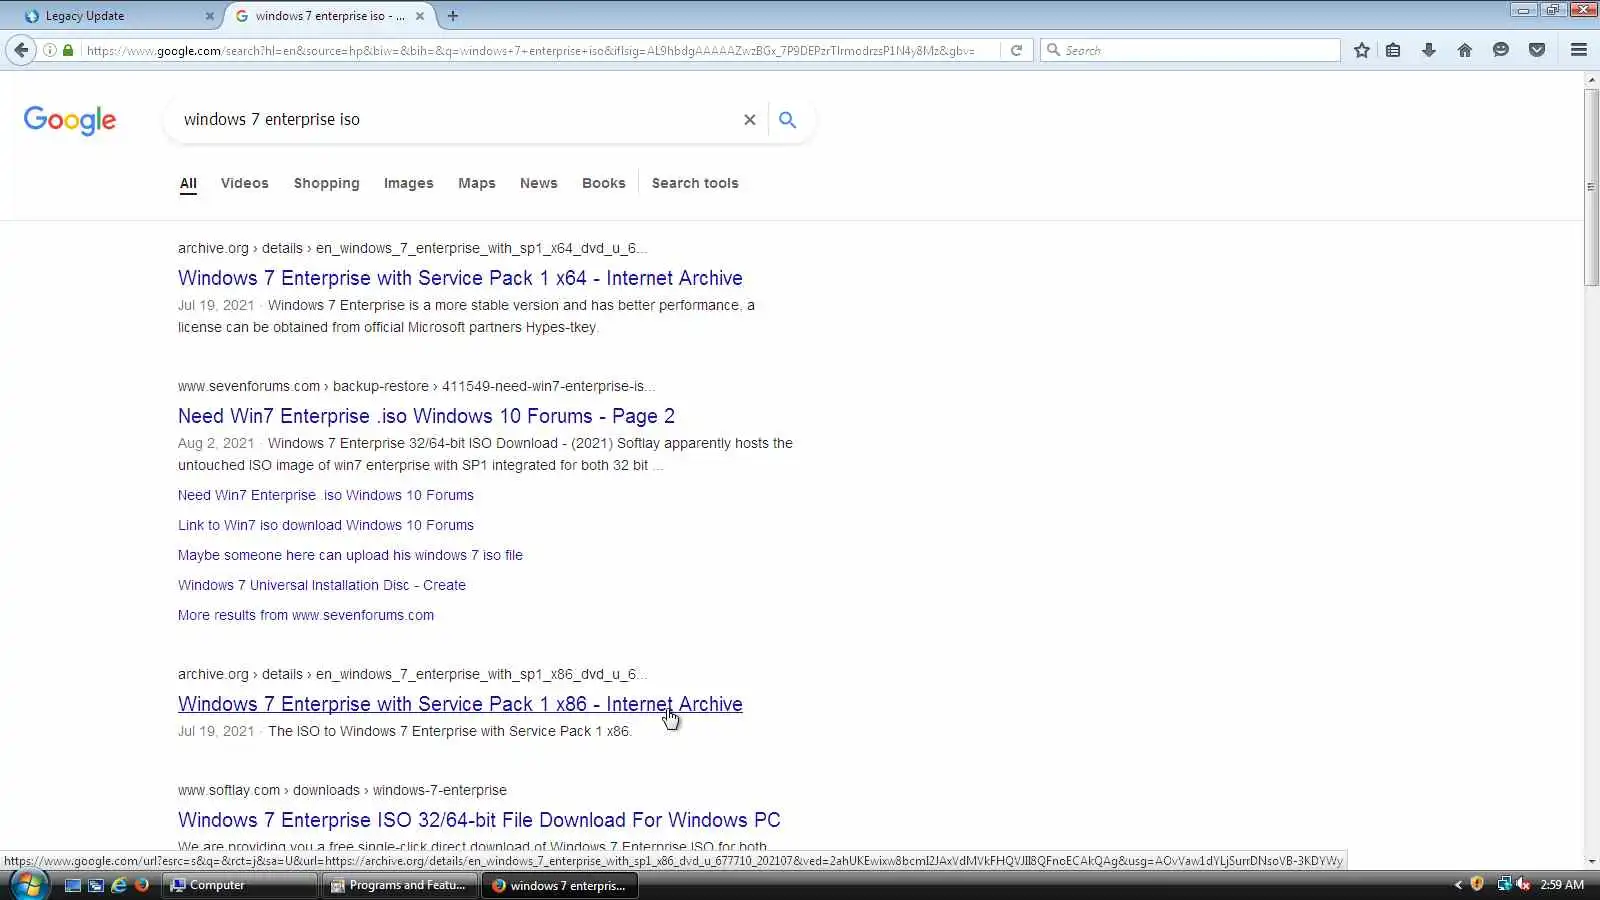Image resolution: width=1600 pixels, height=900 pixels.
Task: Switch to News results
Action: coord(539,183)
